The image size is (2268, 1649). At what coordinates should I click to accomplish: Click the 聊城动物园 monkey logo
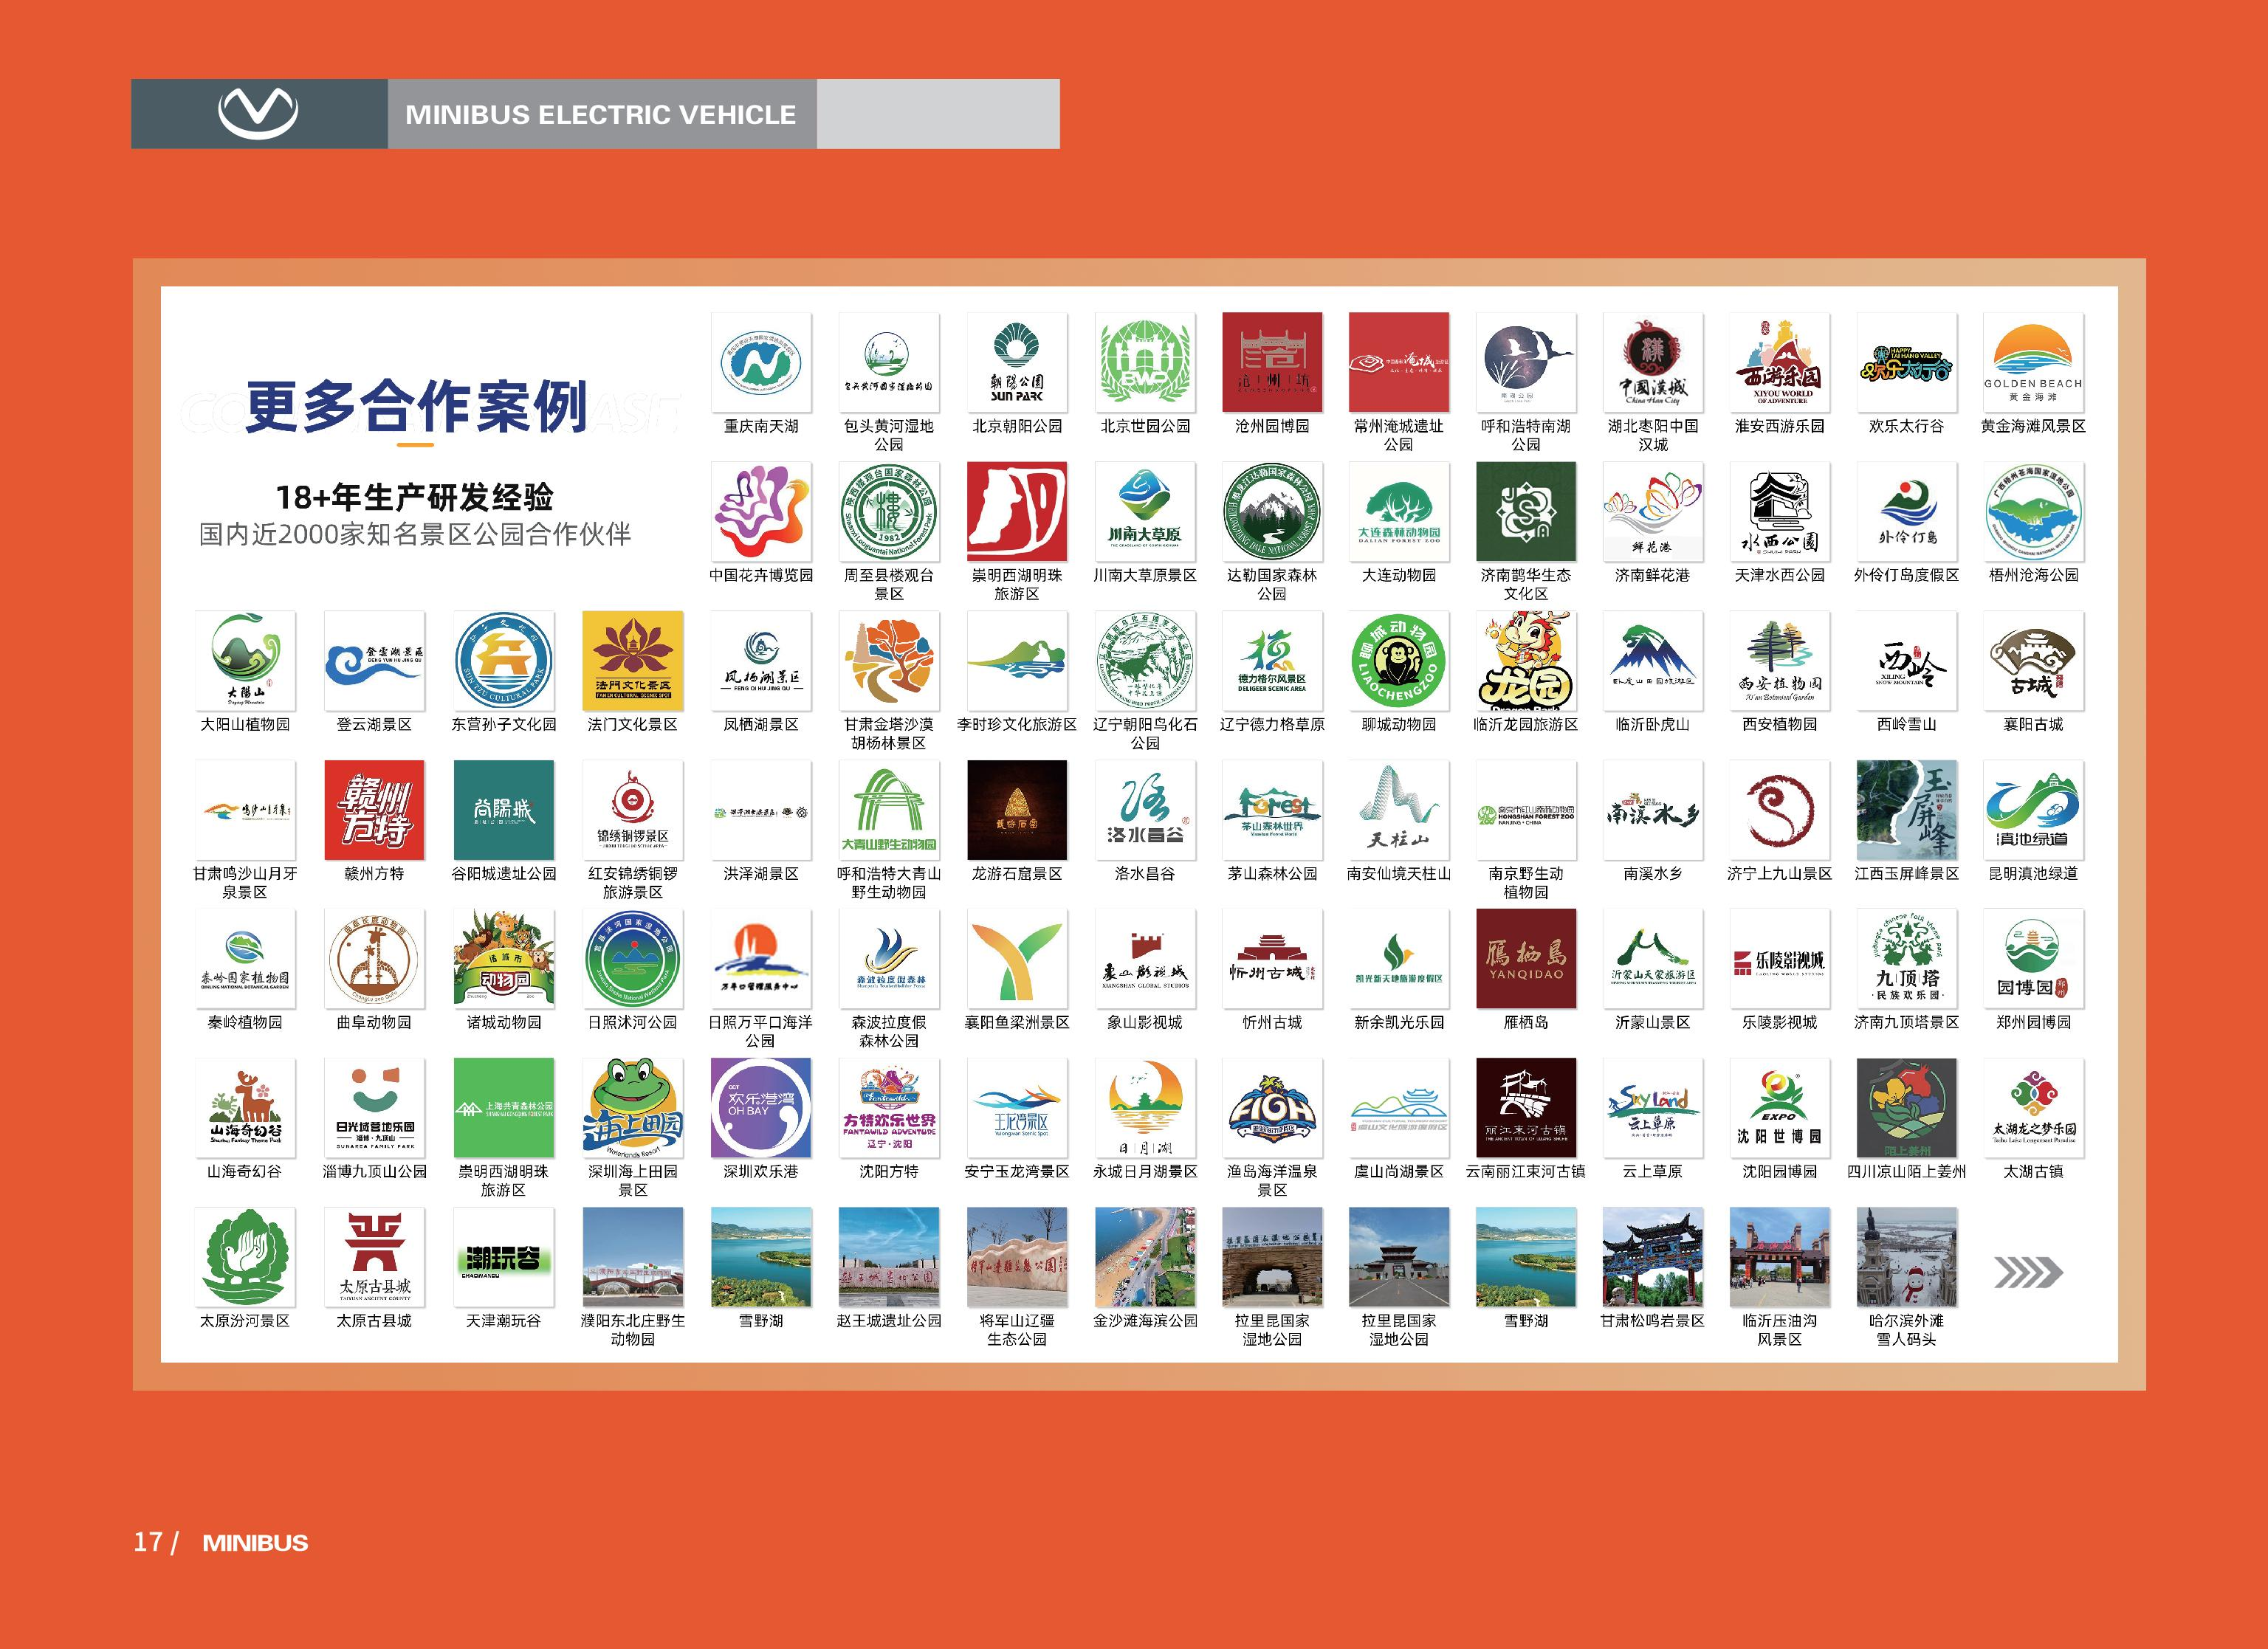click(1399, 661)
